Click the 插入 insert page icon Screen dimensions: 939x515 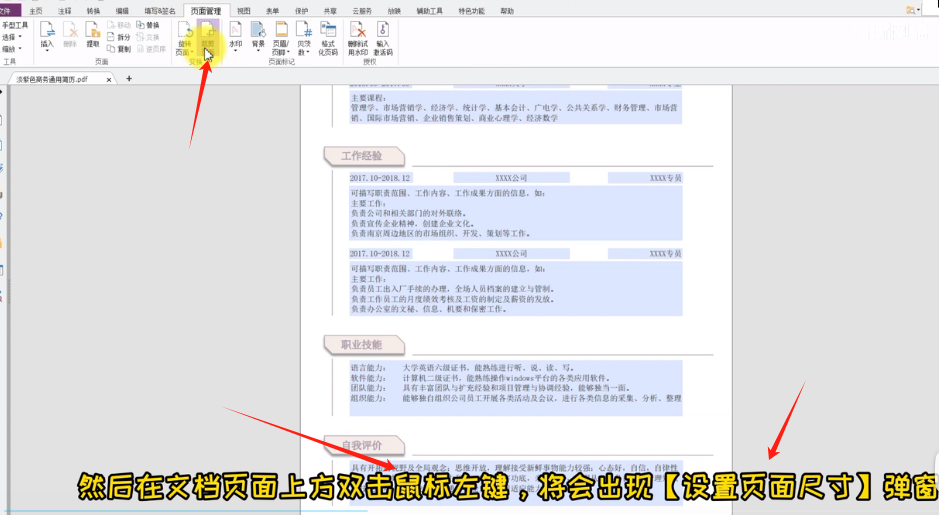tap(47, 34)
